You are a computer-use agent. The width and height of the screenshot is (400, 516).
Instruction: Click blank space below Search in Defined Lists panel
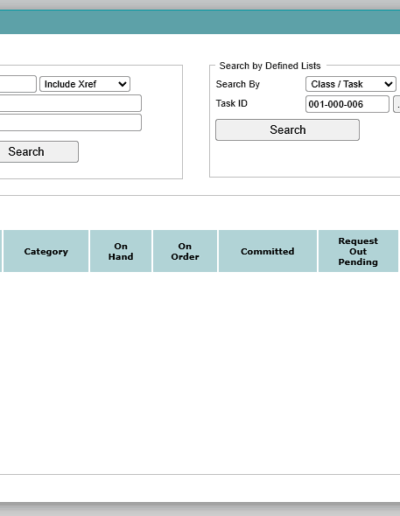304,159
